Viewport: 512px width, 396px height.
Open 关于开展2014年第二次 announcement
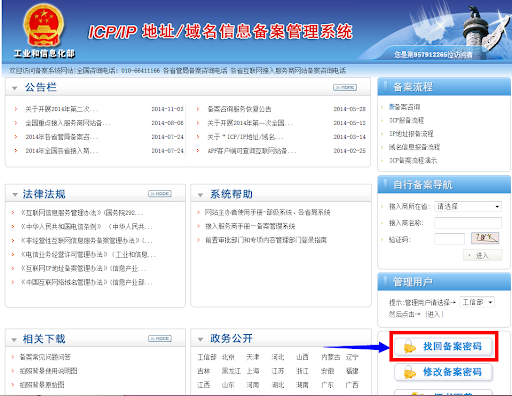pos(62,109)
